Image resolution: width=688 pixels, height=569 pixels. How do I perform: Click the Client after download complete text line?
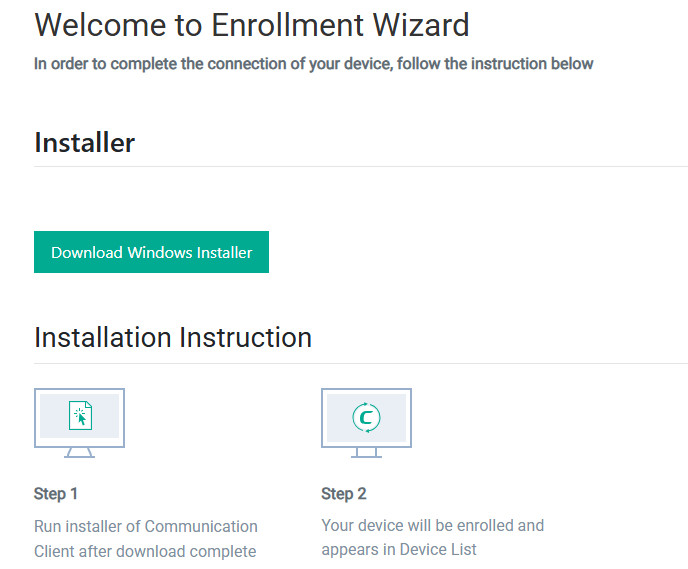click(x=145, y=551)
